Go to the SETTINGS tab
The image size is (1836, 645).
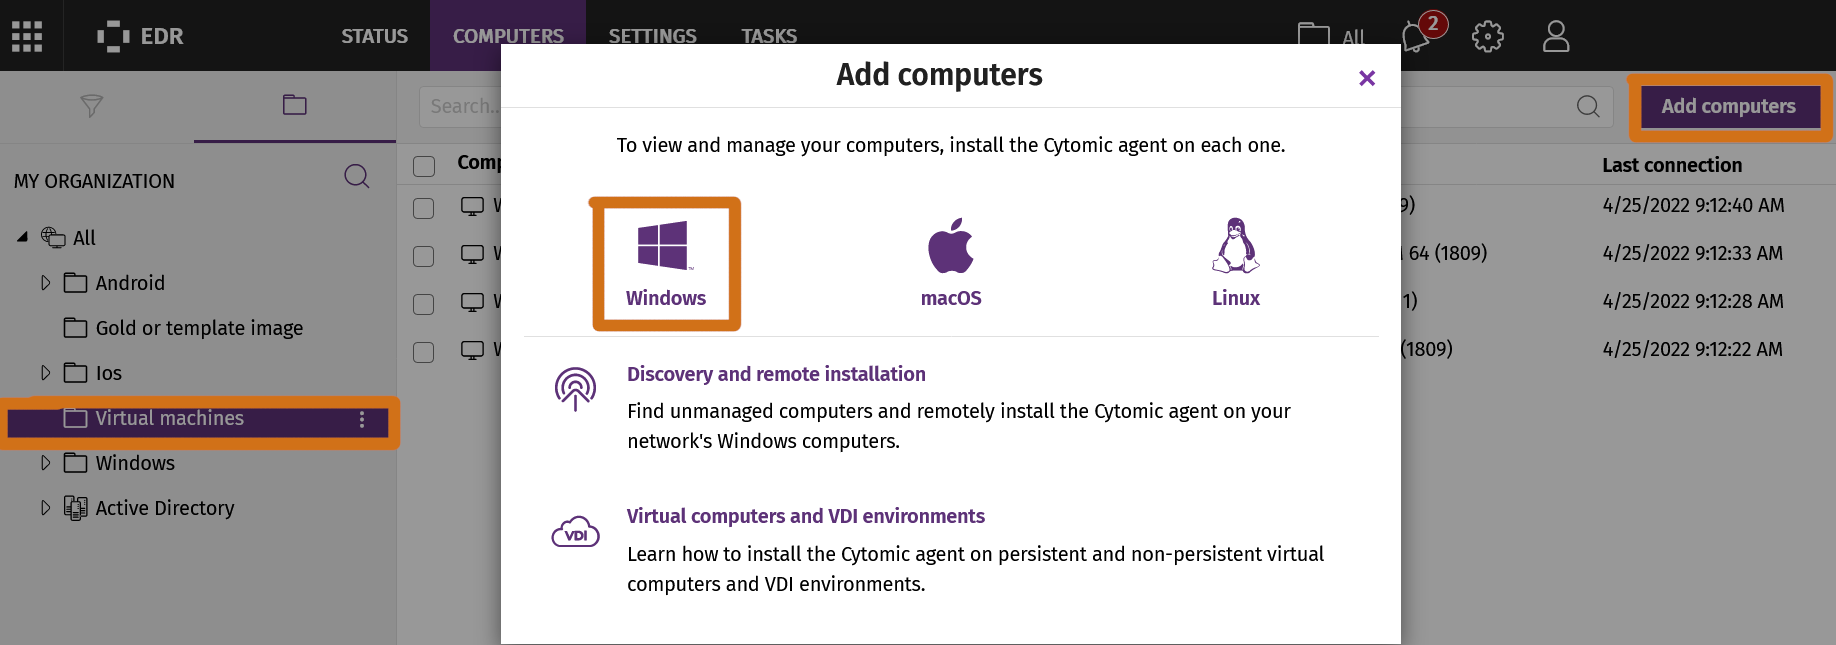point(652,36)
